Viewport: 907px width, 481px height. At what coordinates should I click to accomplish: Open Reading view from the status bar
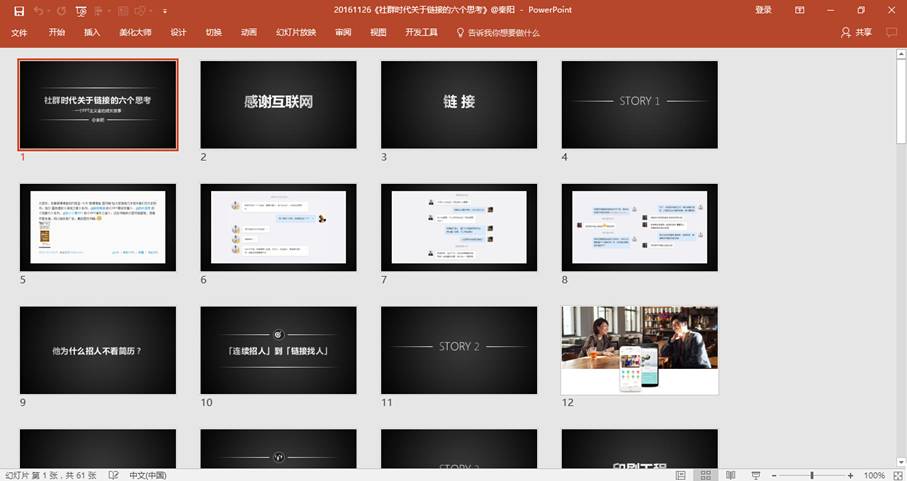coord(729,475)
